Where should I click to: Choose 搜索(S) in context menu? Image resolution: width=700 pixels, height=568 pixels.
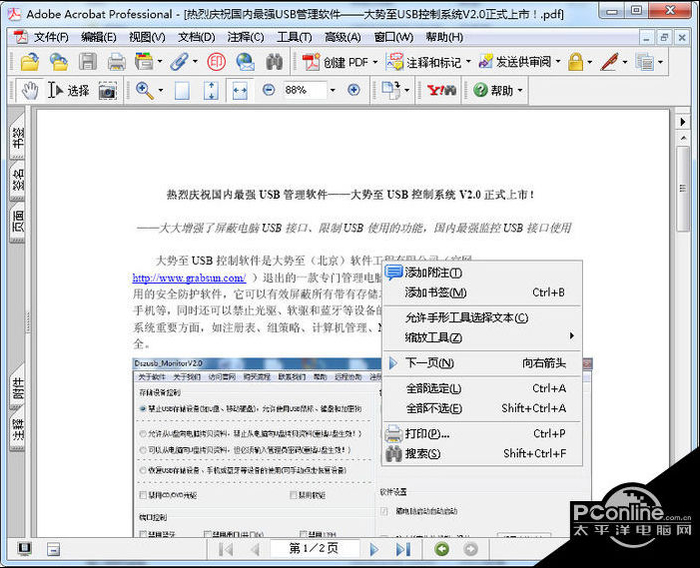coord(482,454)
